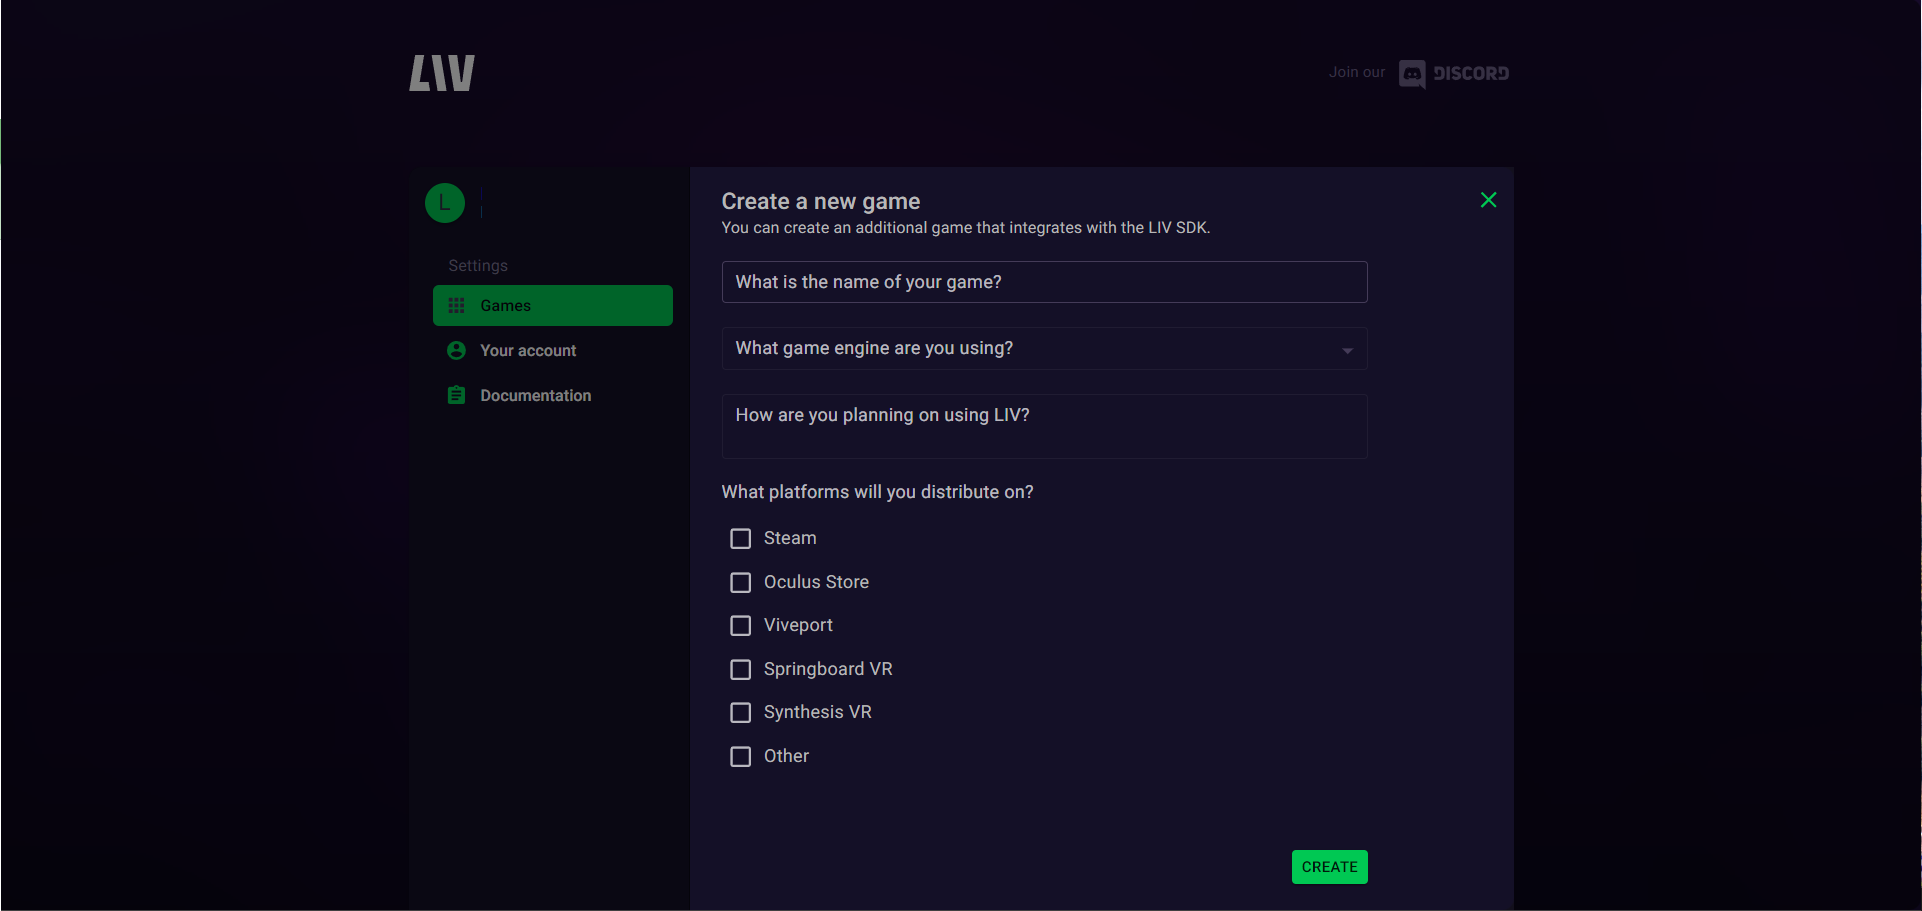The width and height of the screenshot is (1922, 911).
Task: Click the planning on using LIV textbox
Action: click(1044, 426)
